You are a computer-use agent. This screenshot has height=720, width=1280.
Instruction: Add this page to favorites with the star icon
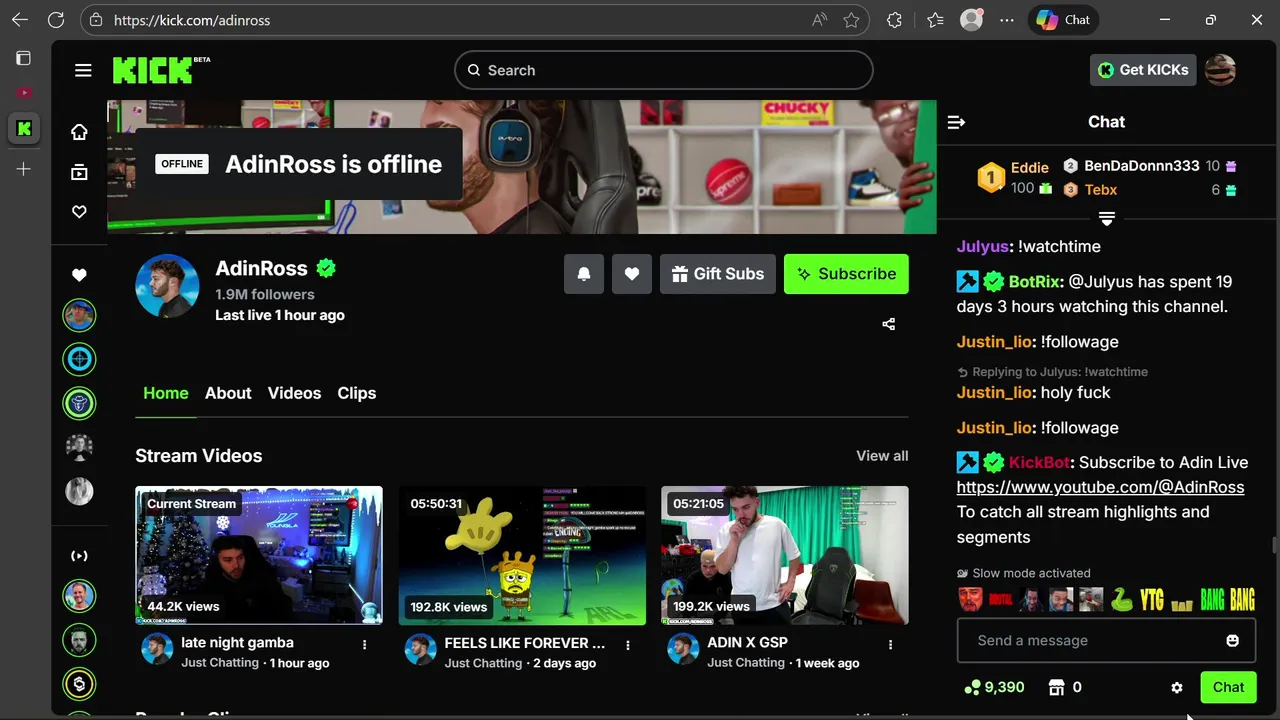pos(851,20)
